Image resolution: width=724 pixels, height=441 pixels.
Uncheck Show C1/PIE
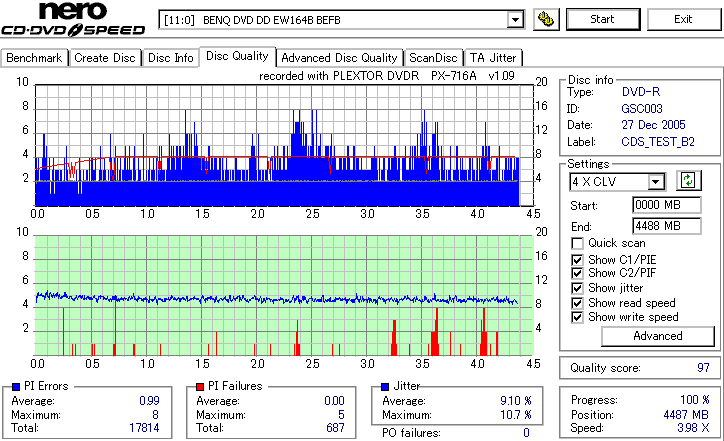point(577,260)
